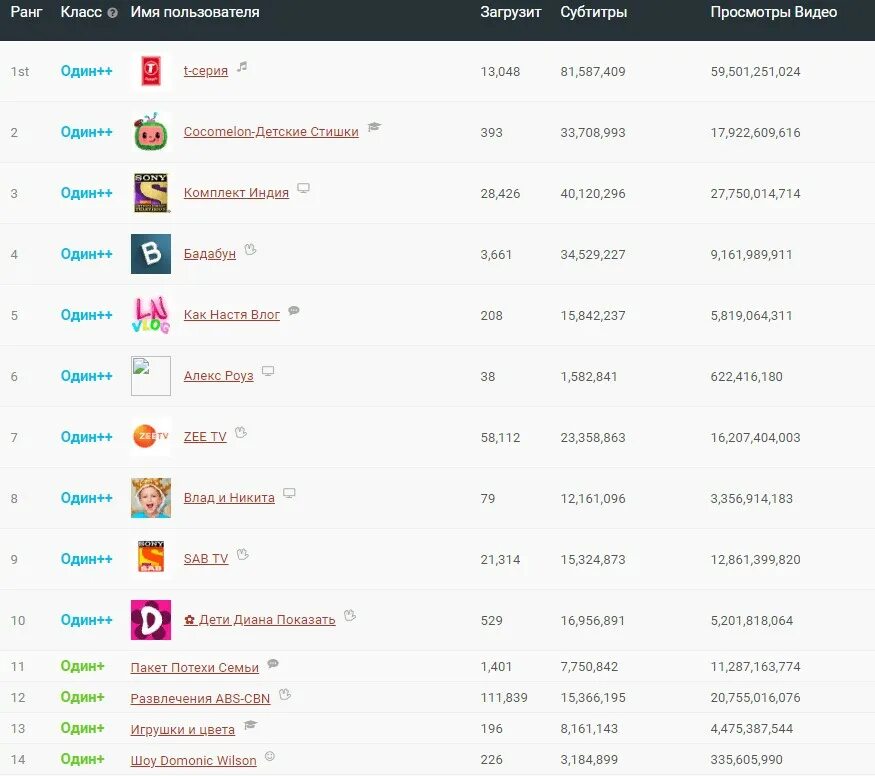Click the speech bubble icon next to Как Настя Влог
Viewport: 875px width, 776px height.
coord(294,311)
